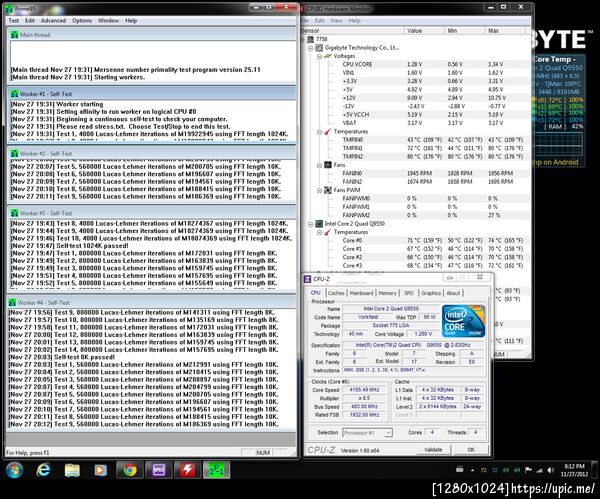Open the Advanced menu in Prime95
Image resolution: width=600 pixels, height=499 pixels.
(53, 21)
